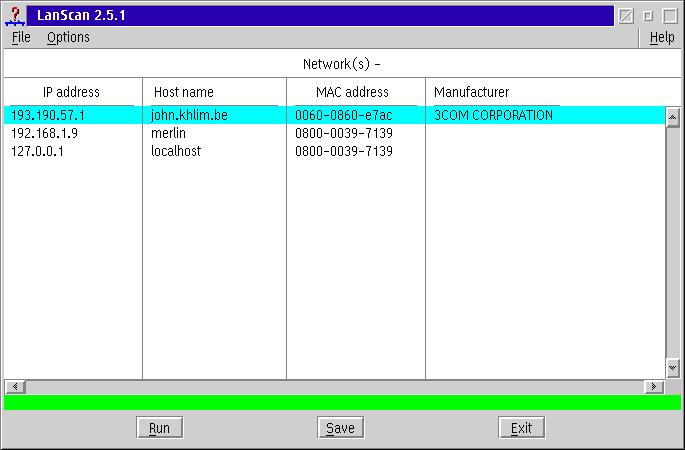The height and width of the screenshot is (450, 685).
Task: Click host name merlin
Action: point(168,133)
